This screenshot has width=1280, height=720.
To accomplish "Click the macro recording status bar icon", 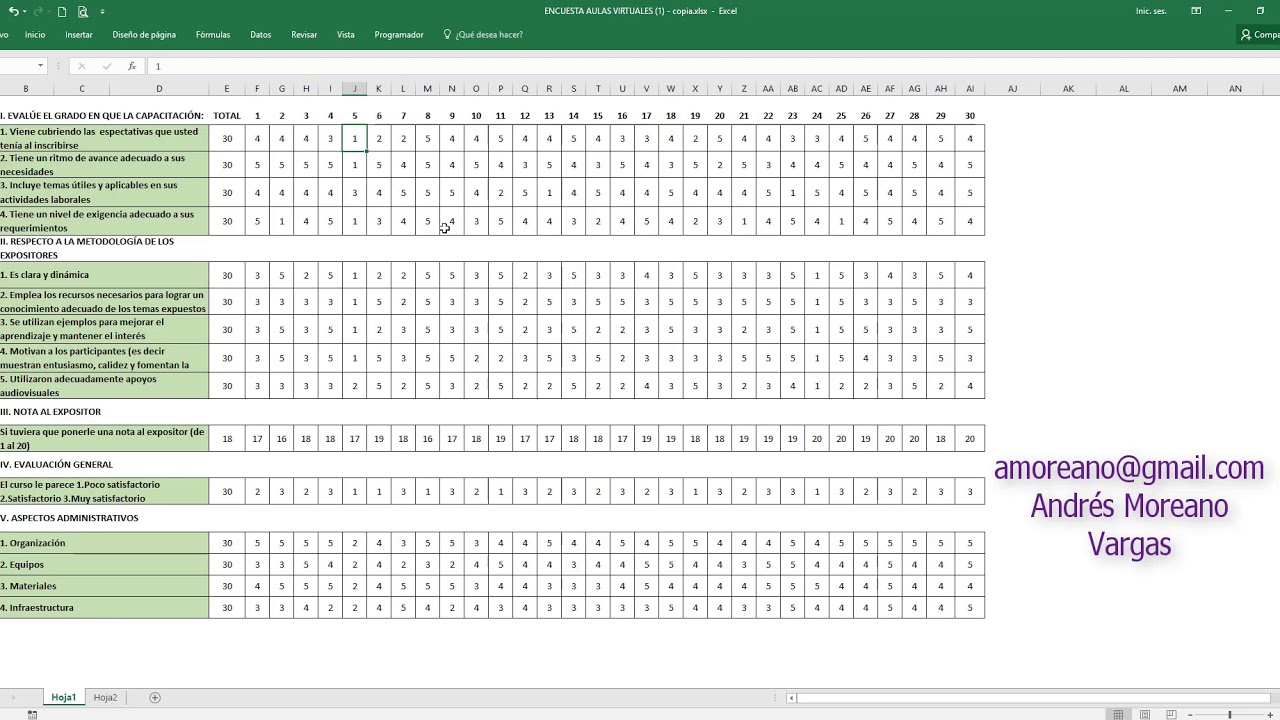I will [33, 714].
